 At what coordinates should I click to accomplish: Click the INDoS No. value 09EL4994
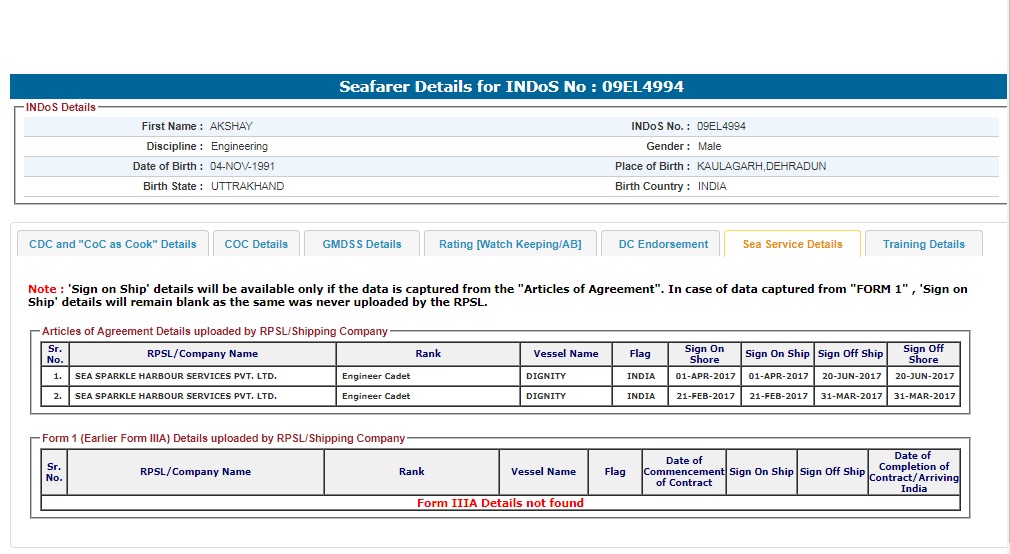(x=721, y=127)
